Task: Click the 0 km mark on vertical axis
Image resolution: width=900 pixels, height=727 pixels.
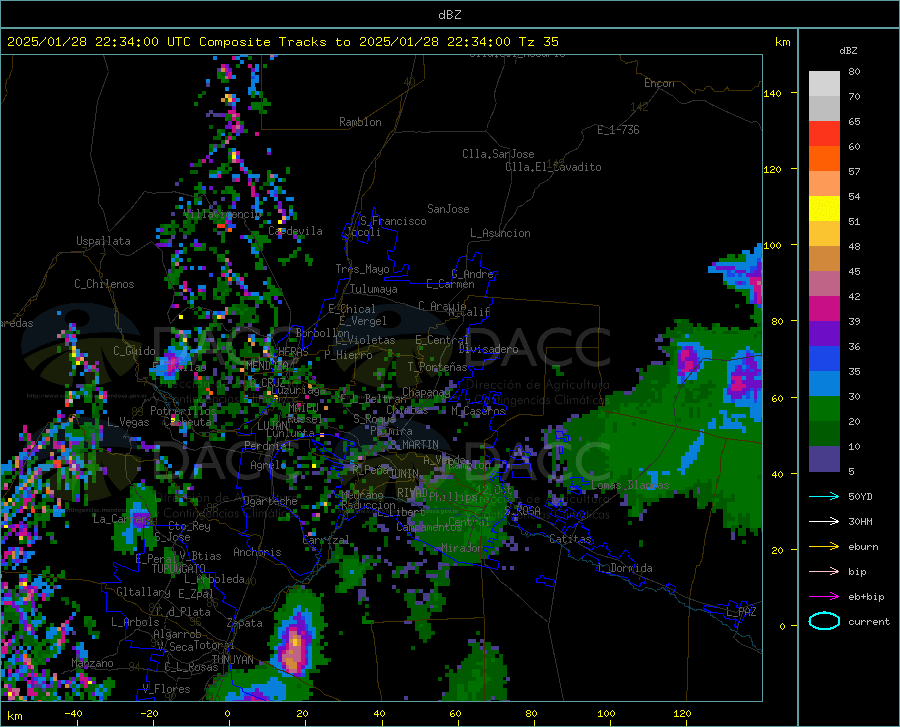Action: click(782, 626)
